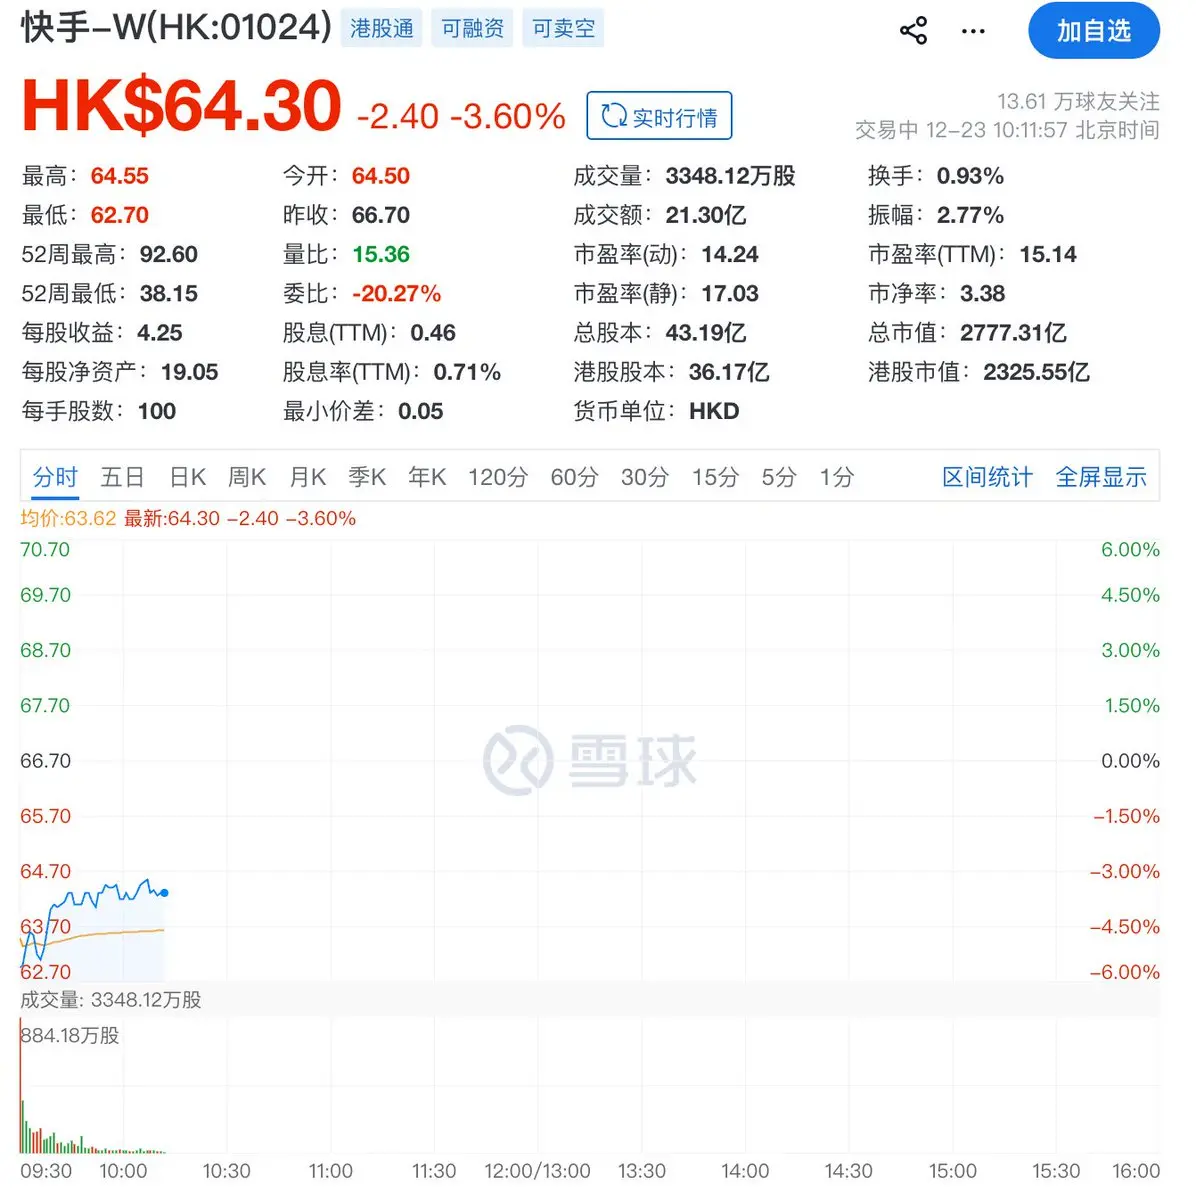Click the 每股收益 value 4.25
Viewport: 1196px width, 1200px height.
[159, 332]
